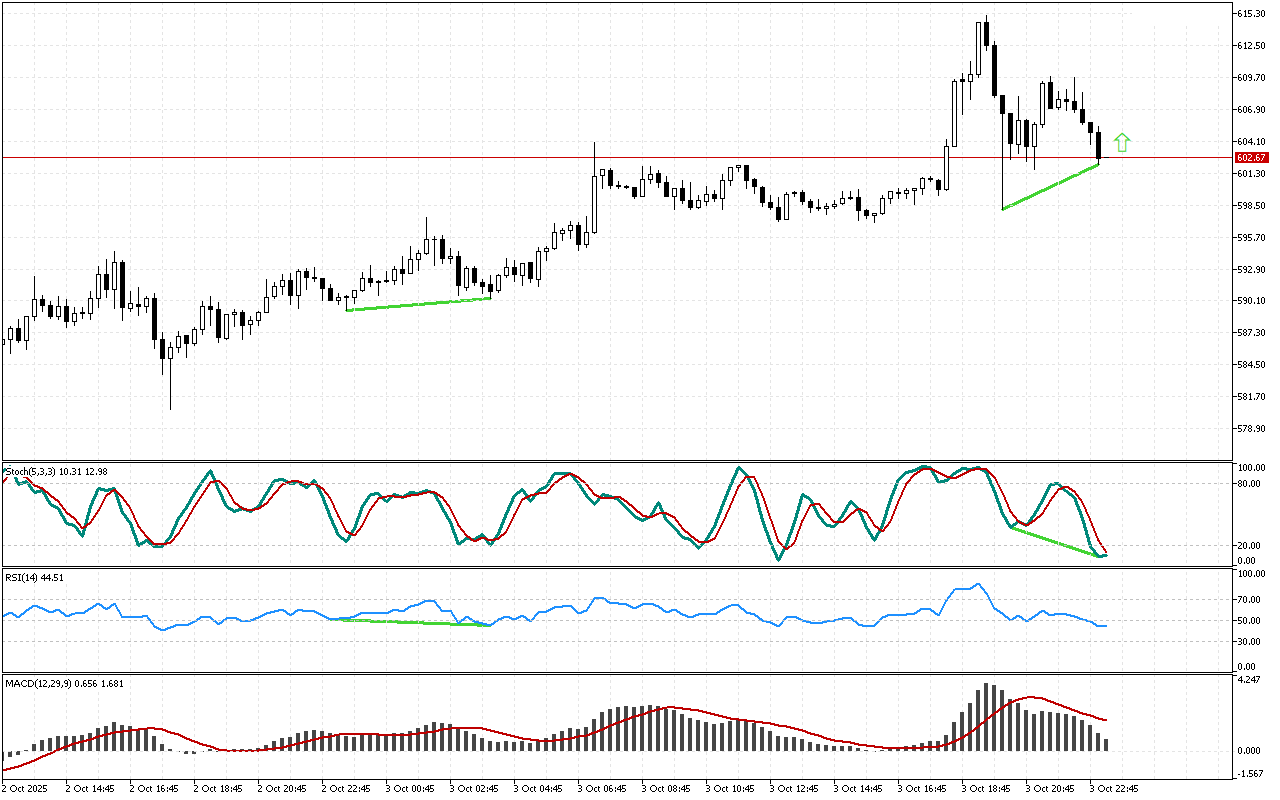
Task: Click the green up arrow signal
Action: 1122,143
